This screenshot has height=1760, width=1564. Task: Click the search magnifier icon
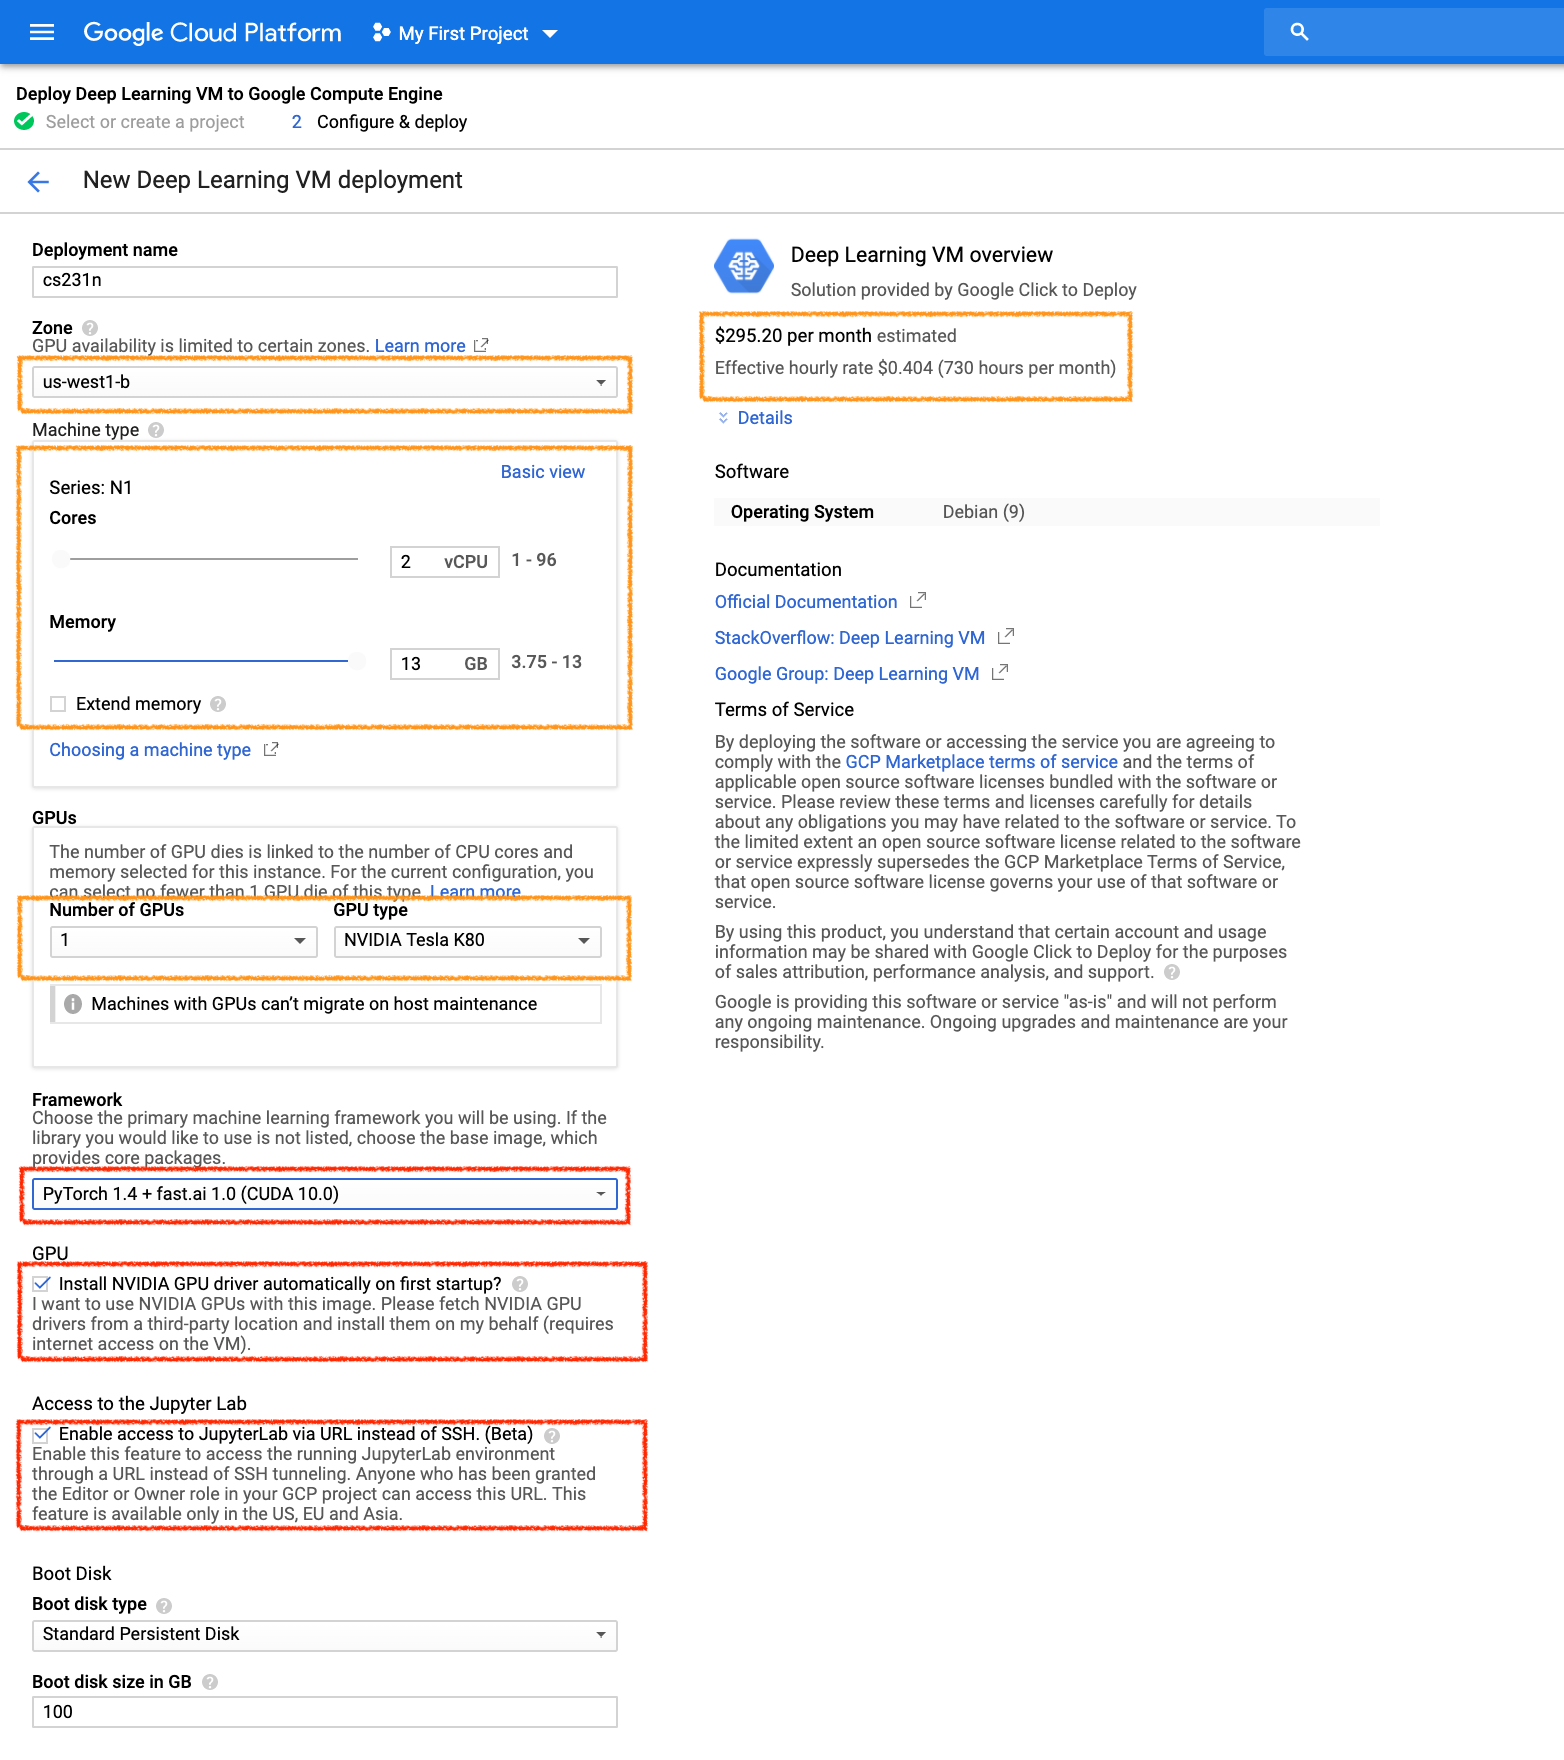point(1299,32)
